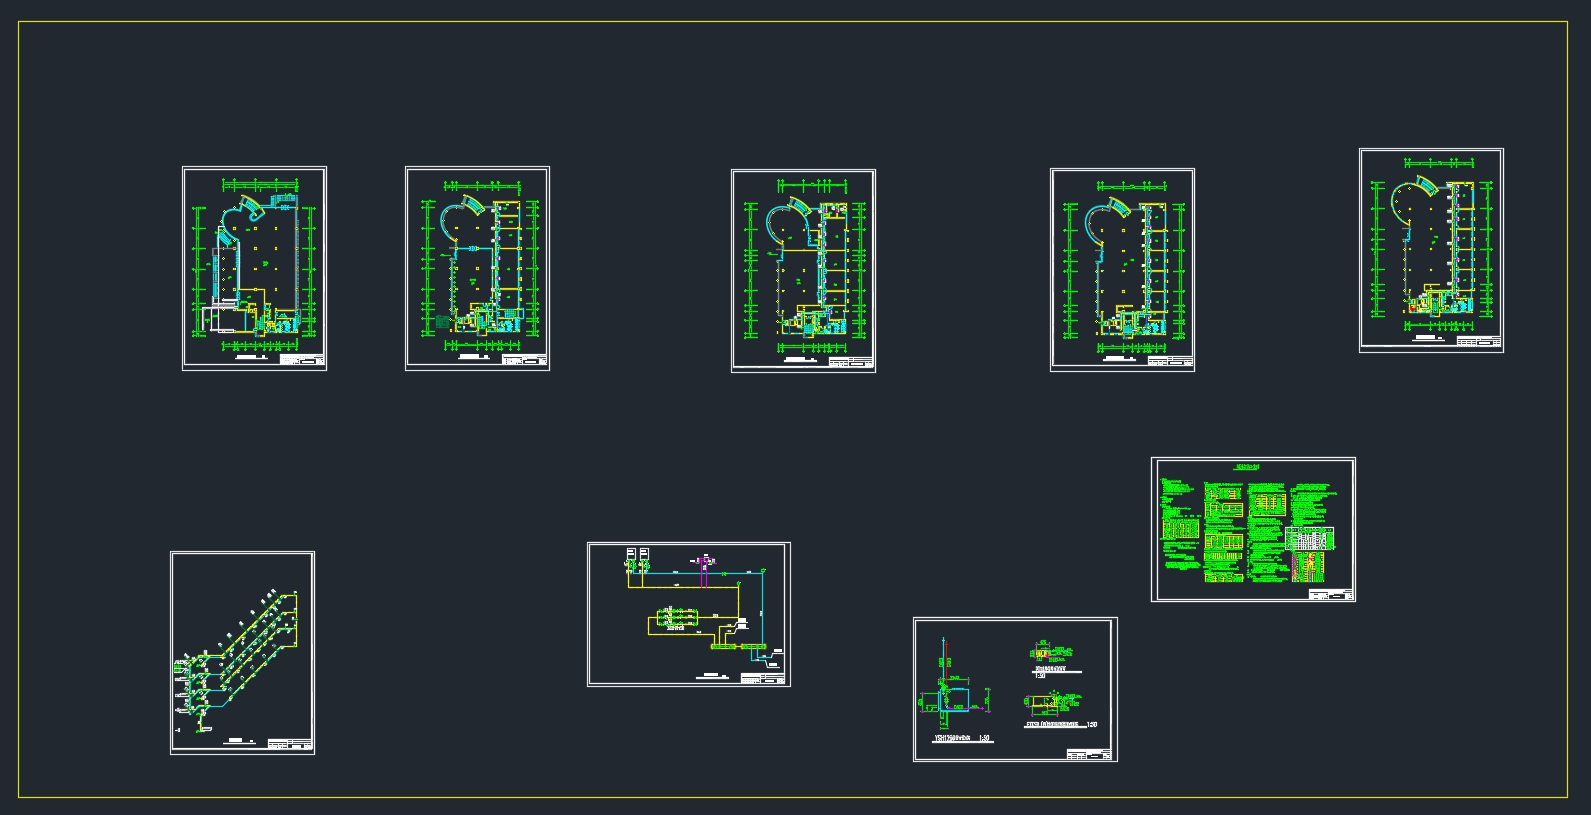Click the red marker in rightmost floor plan
Image resolution: width=1591 pixels, height=815 pixels.
tap(1410, 309)
